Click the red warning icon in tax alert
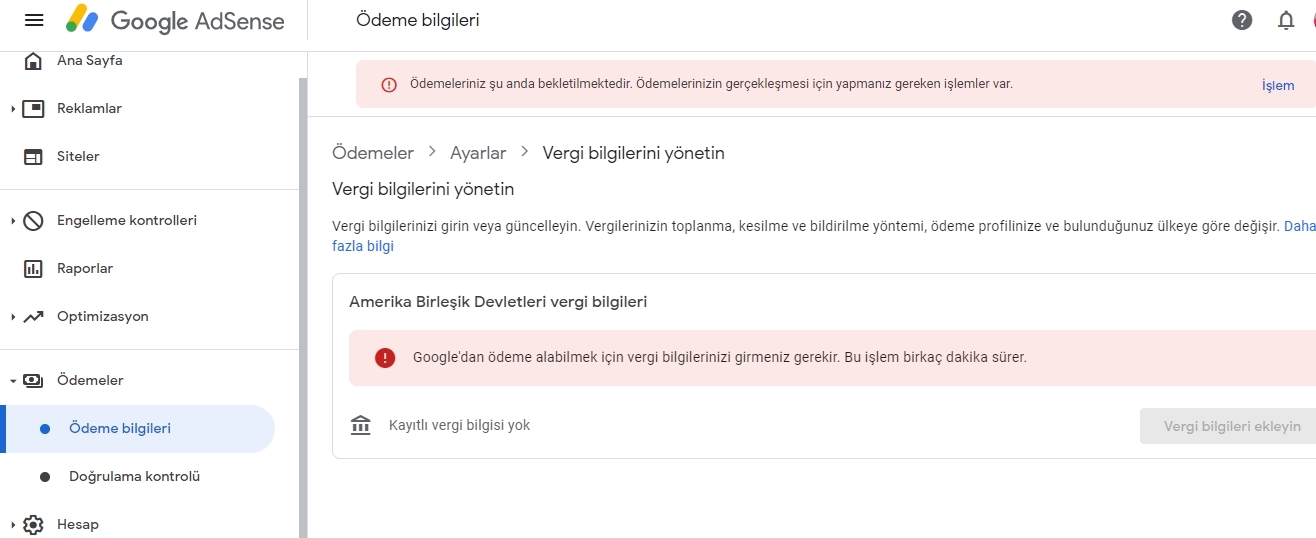Image resolution: width=1316 pixels, height=538 pixels. (x=385, y=358)
